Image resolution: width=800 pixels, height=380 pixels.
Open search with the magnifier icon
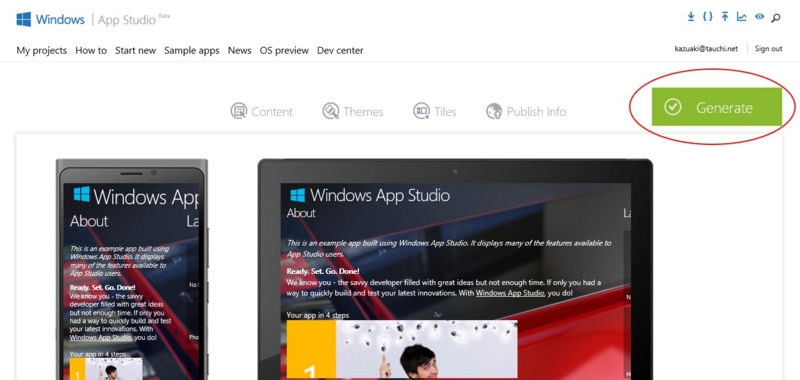(x=776, y=18)
